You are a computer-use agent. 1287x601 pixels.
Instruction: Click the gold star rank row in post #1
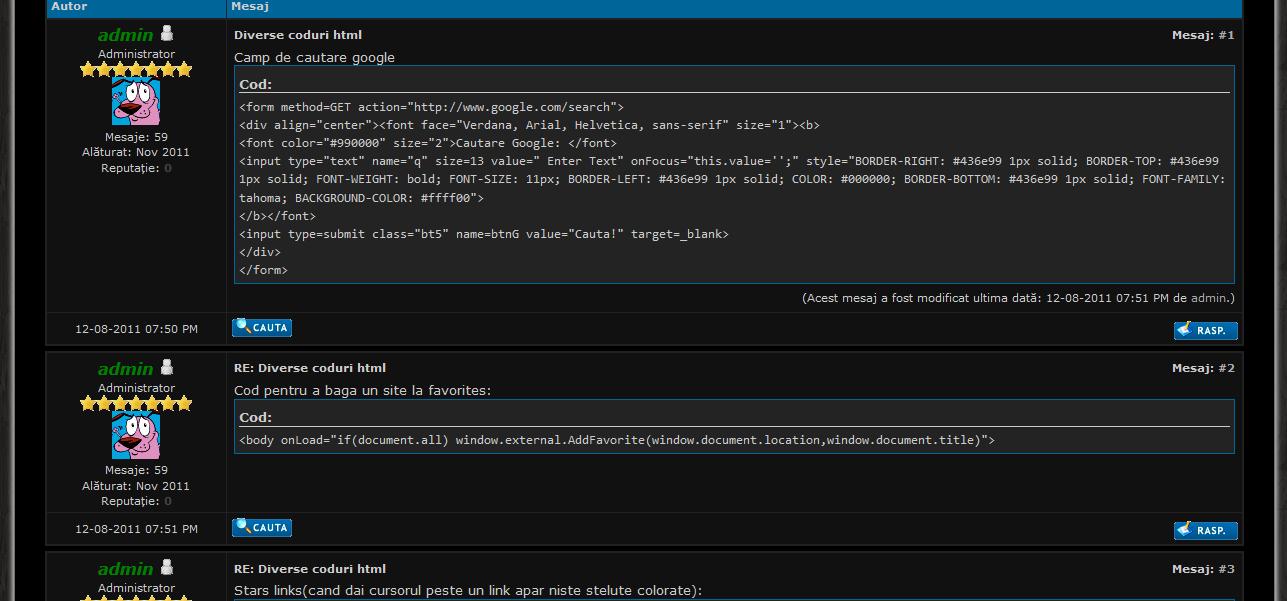(136, 70)
